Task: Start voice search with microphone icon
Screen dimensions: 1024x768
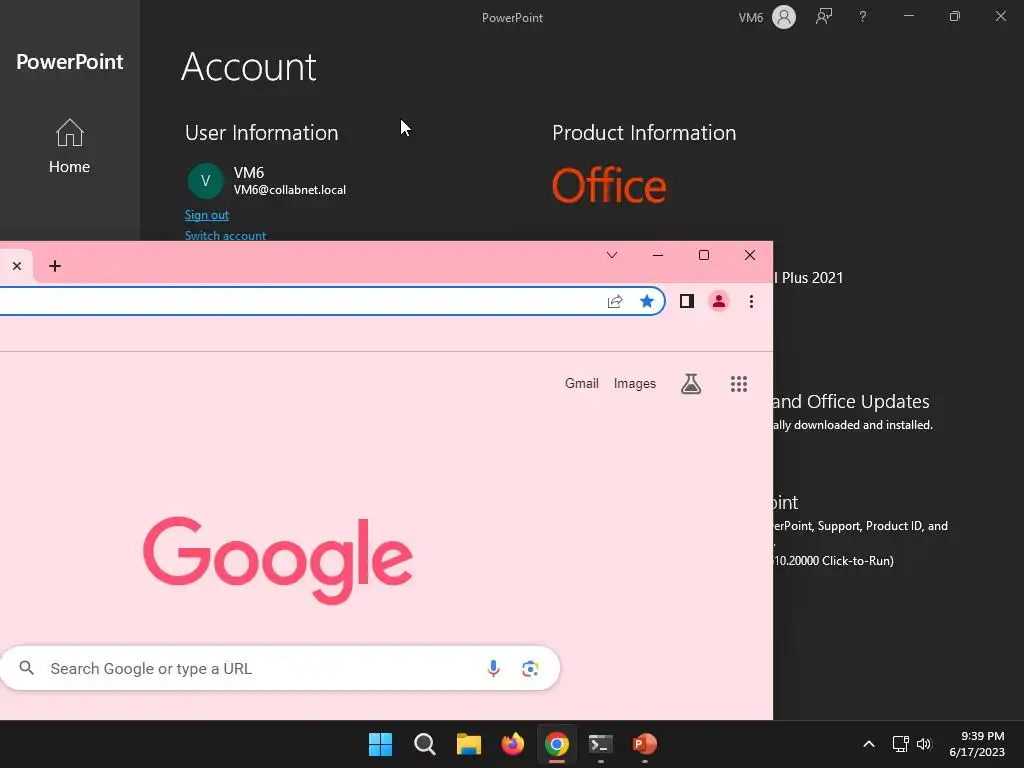Action: tap(493, 668)
